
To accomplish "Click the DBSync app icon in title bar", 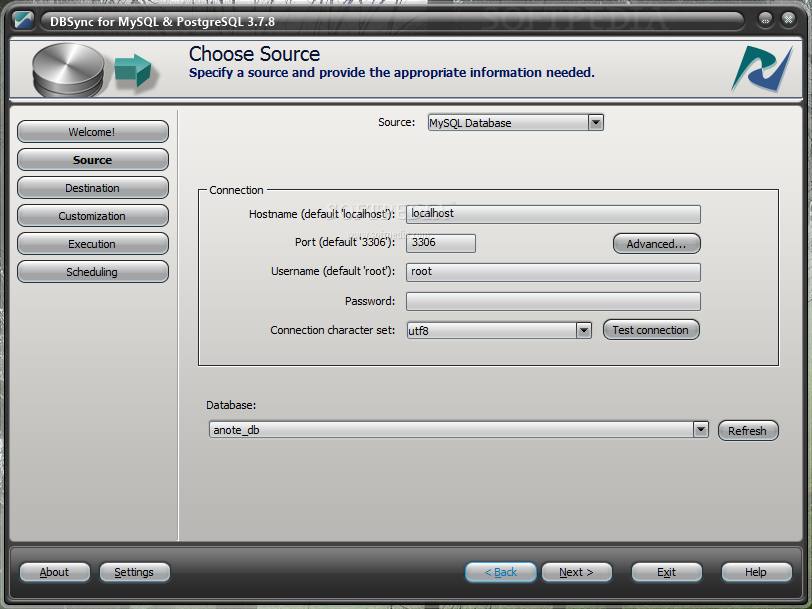I will (23, 21).
